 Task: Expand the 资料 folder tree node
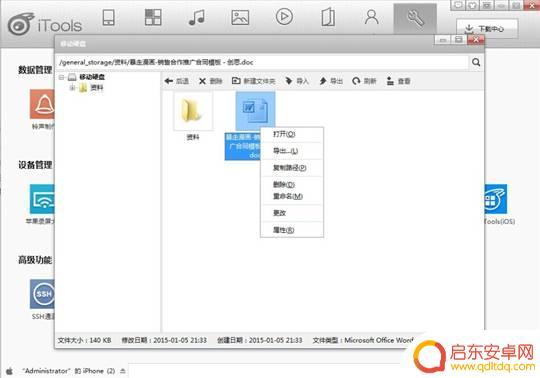point(72,88)
